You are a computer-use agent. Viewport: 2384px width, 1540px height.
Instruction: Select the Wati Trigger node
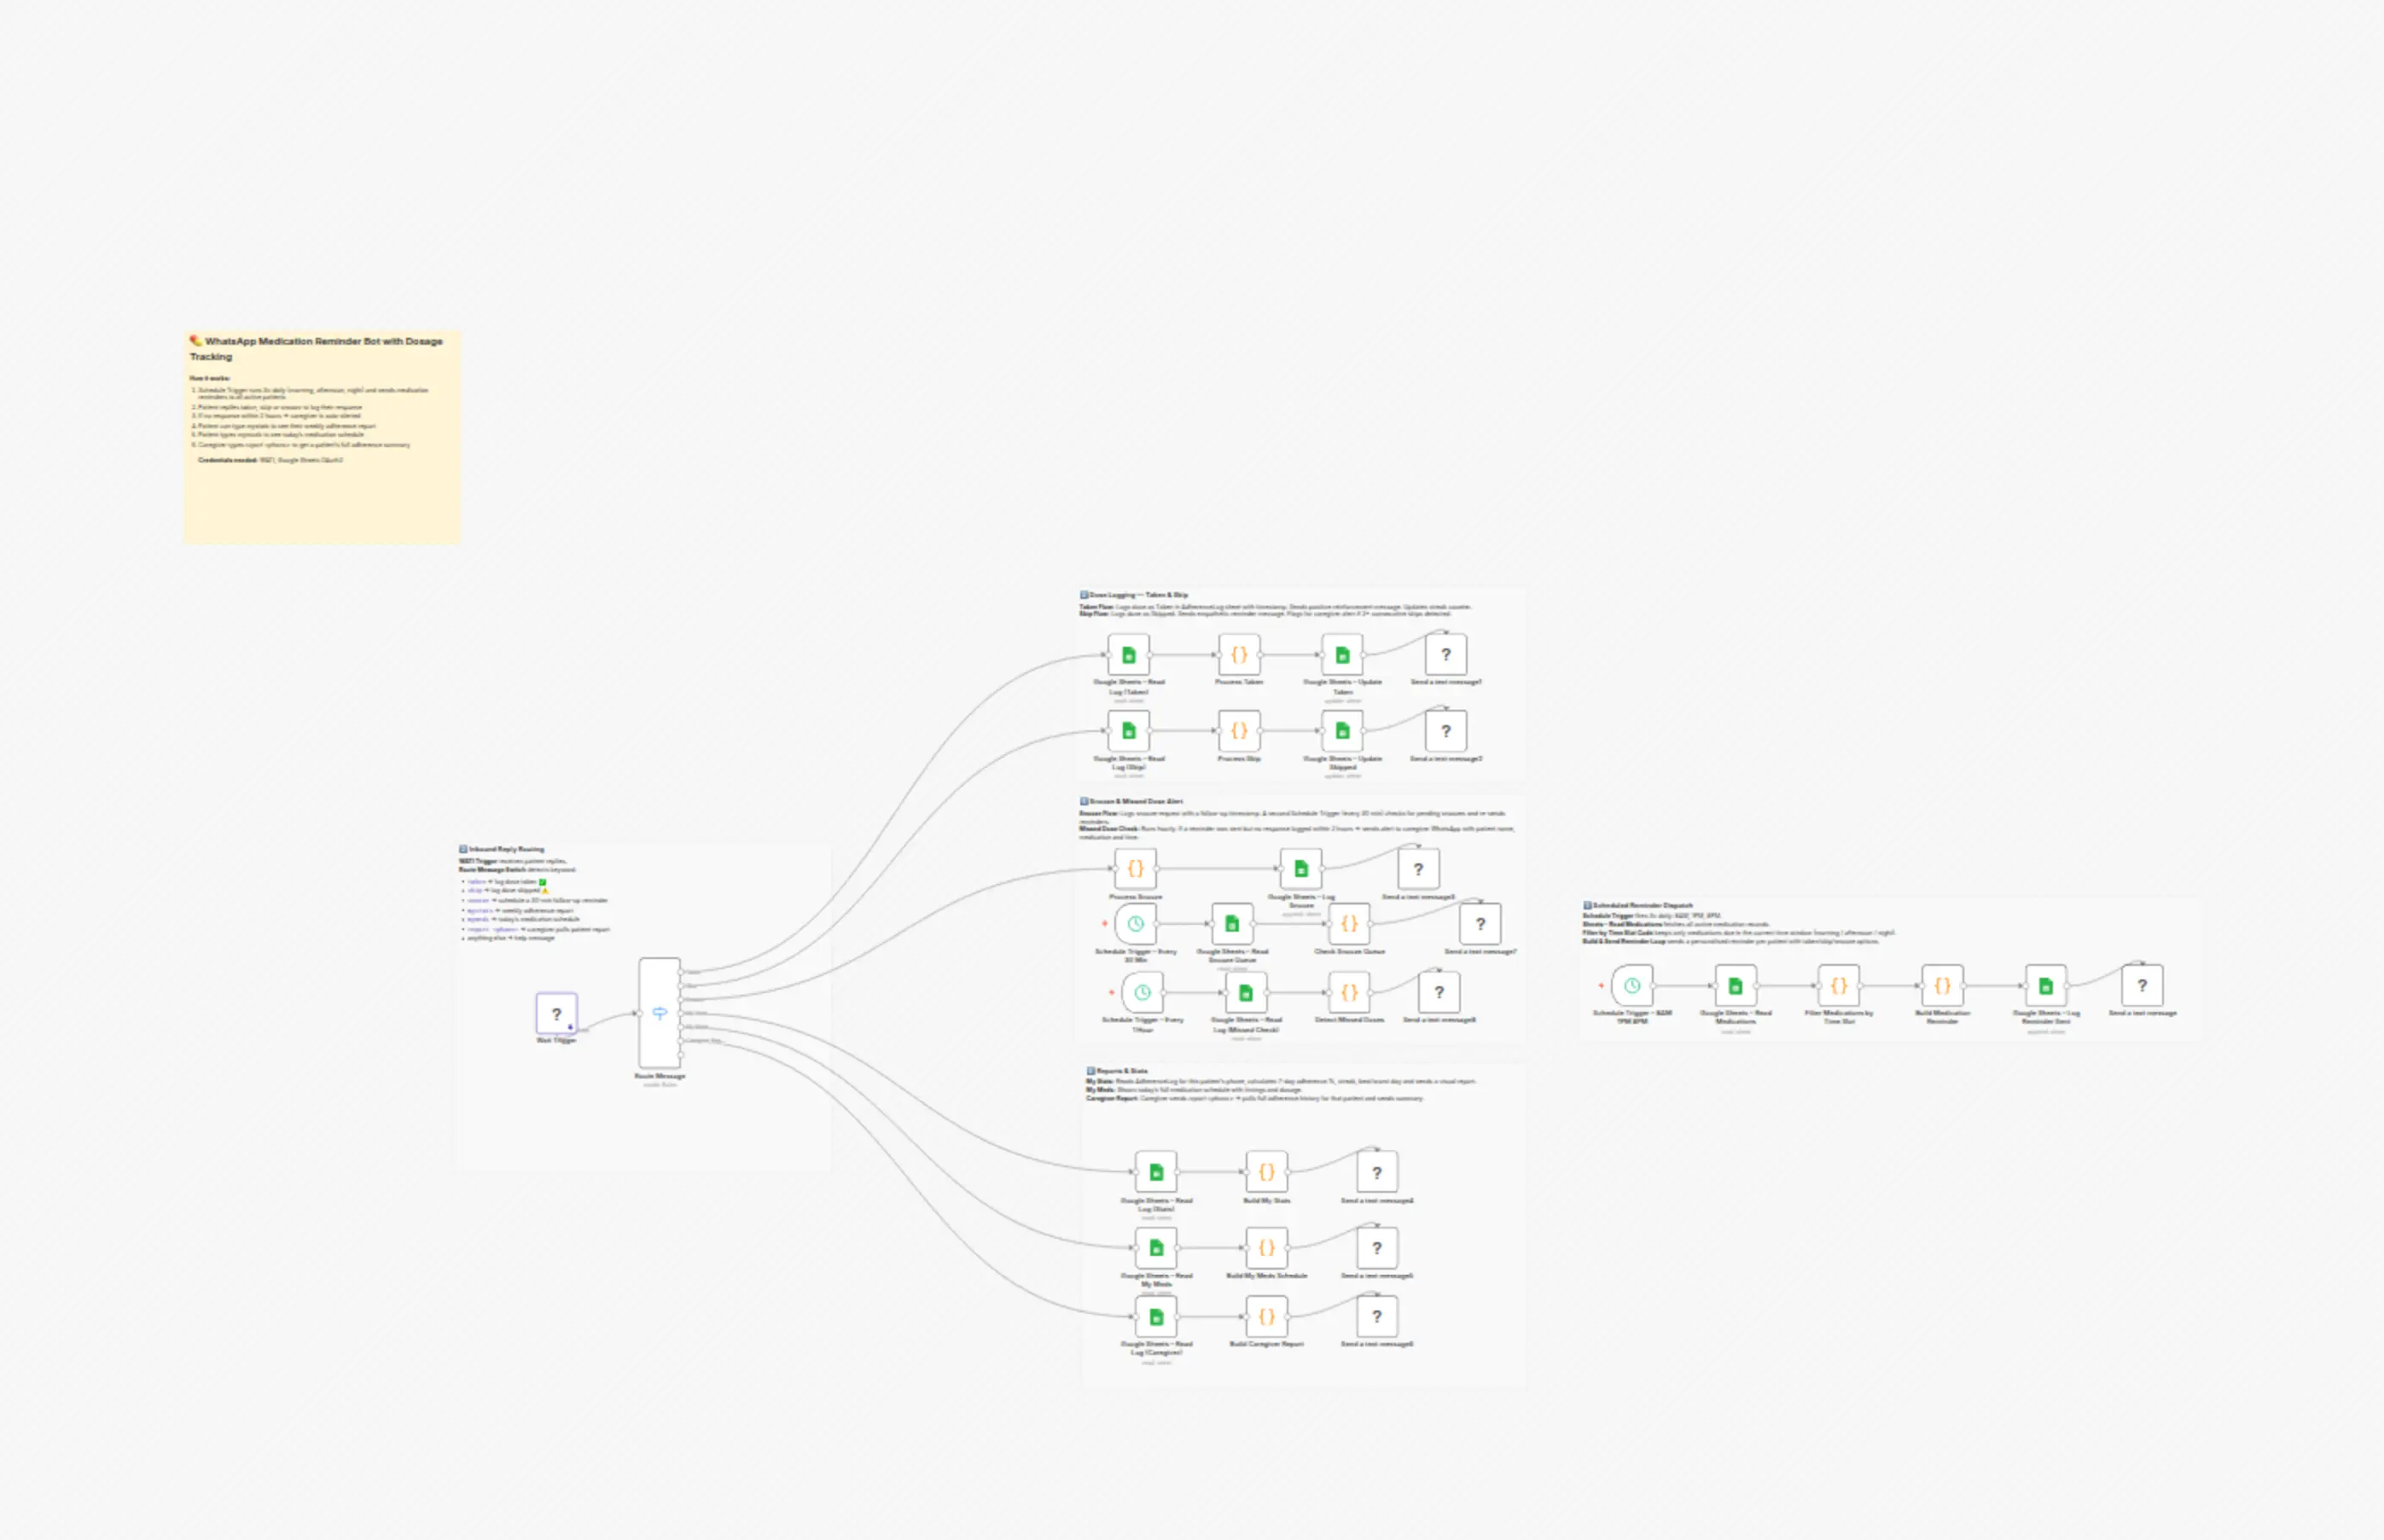pos(556,1013)
